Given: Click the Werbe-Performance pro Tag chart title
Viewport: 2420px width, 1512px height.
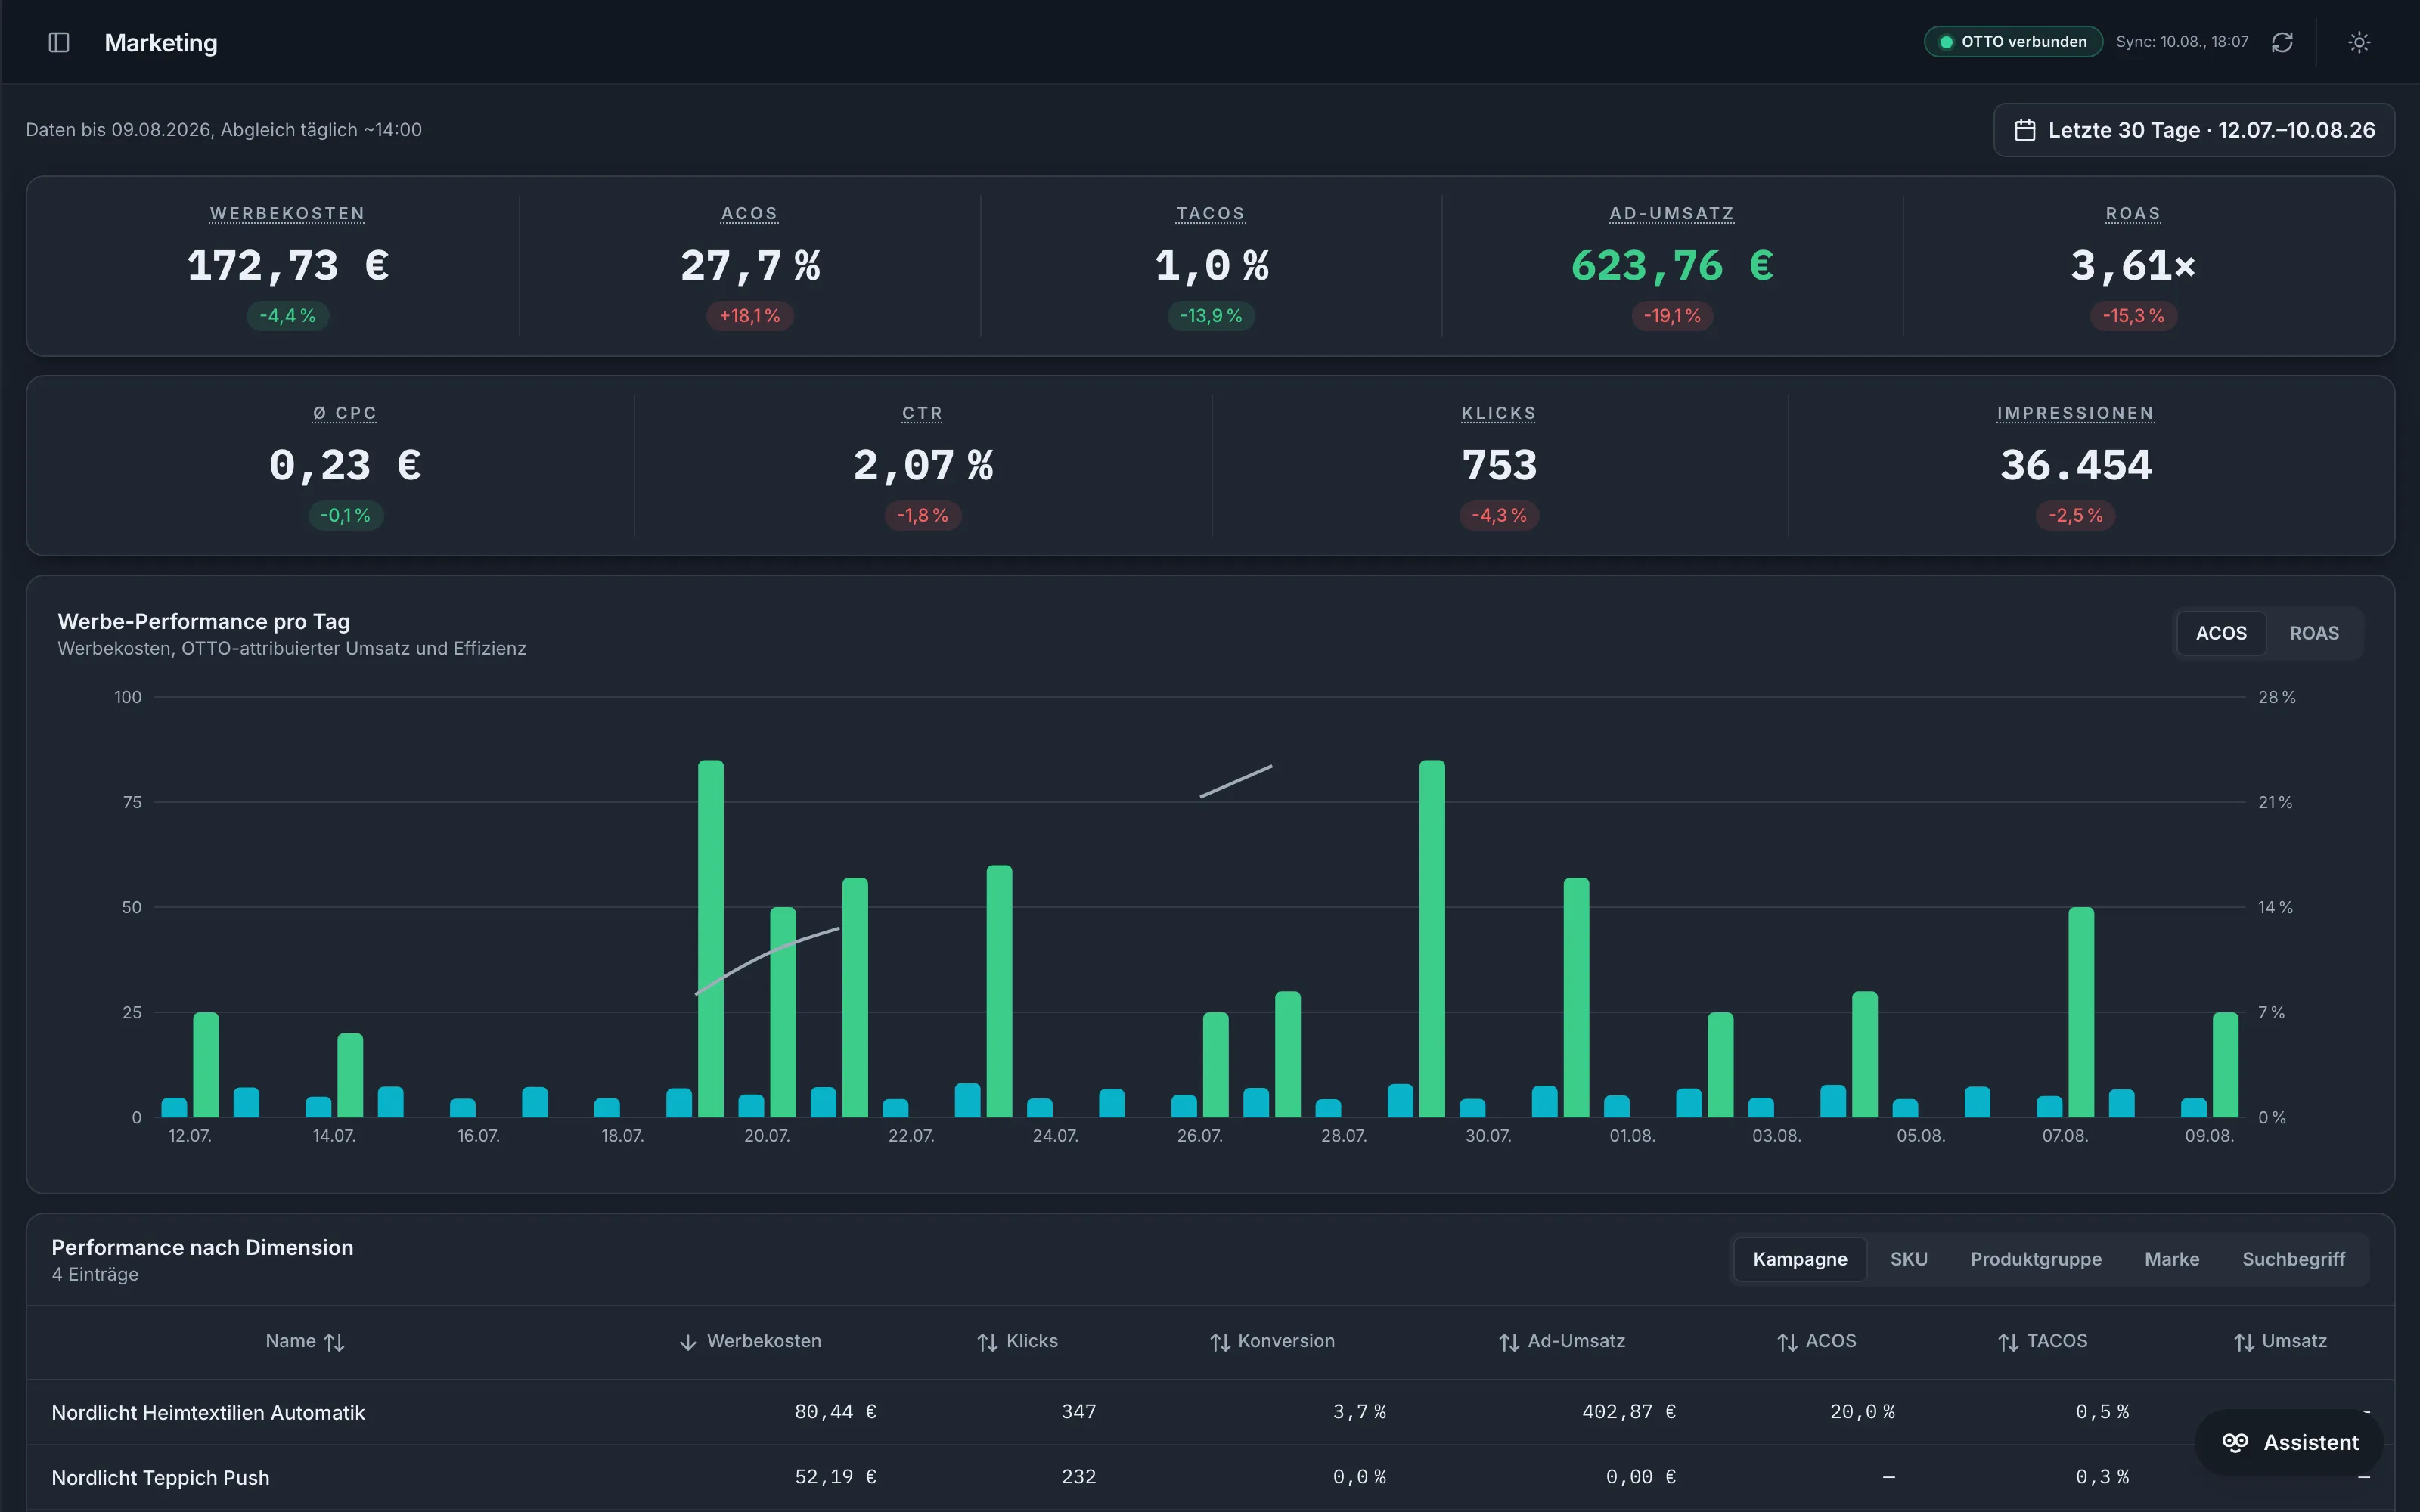Looking at the screenshot, I should pos(204,621).
